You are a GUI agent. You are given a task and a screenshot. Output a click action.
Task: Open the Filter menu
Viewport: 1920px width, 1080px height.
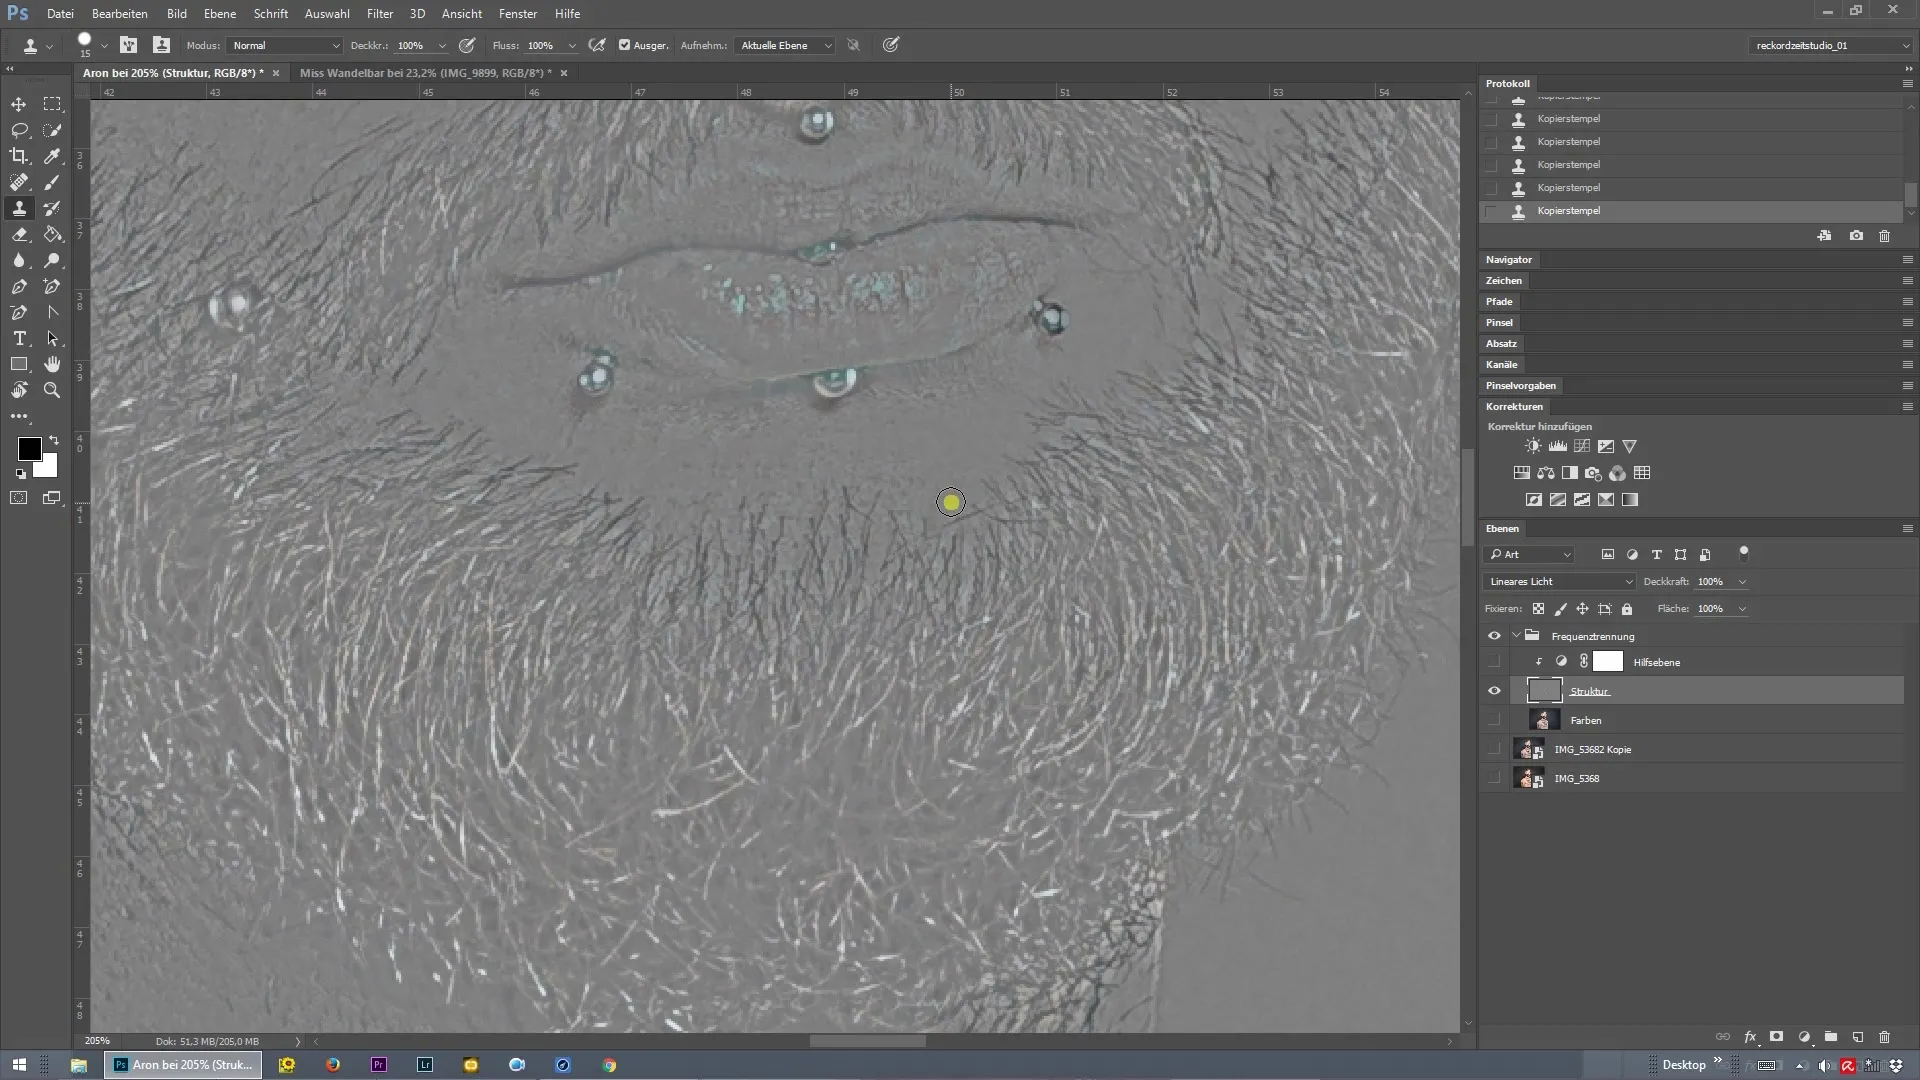click(380, 14)
